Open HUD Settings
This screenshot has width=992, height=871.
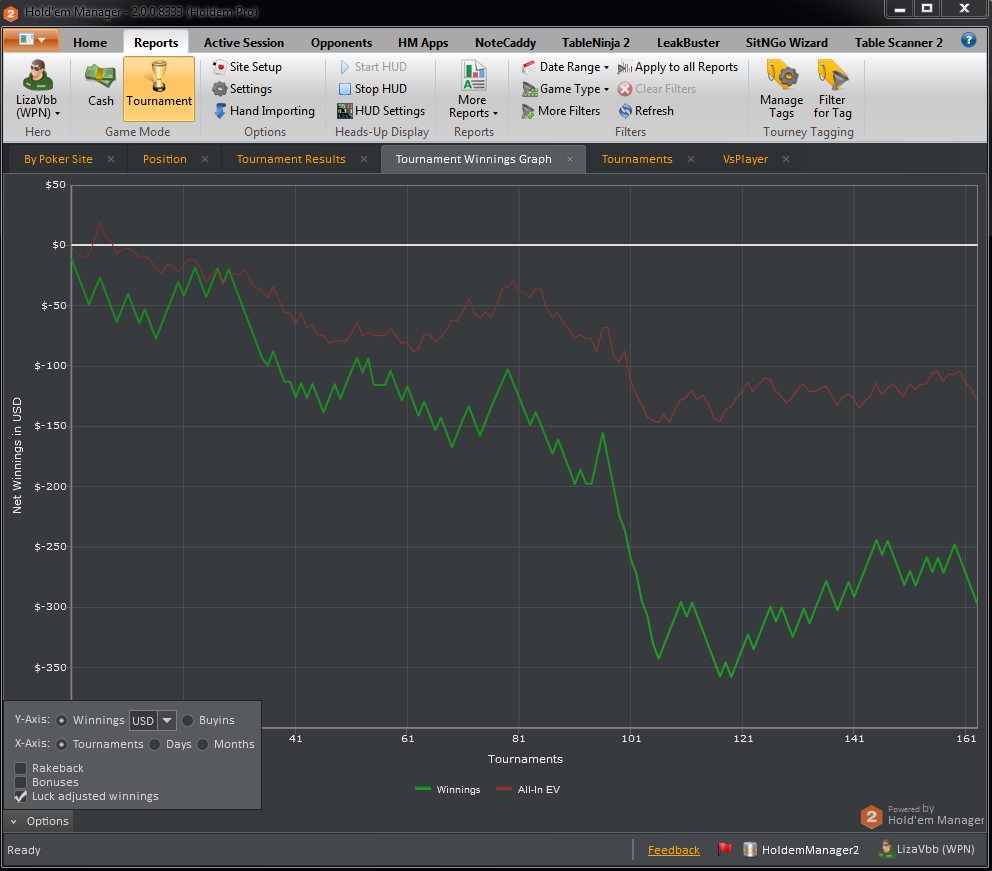tap(381, 111)
